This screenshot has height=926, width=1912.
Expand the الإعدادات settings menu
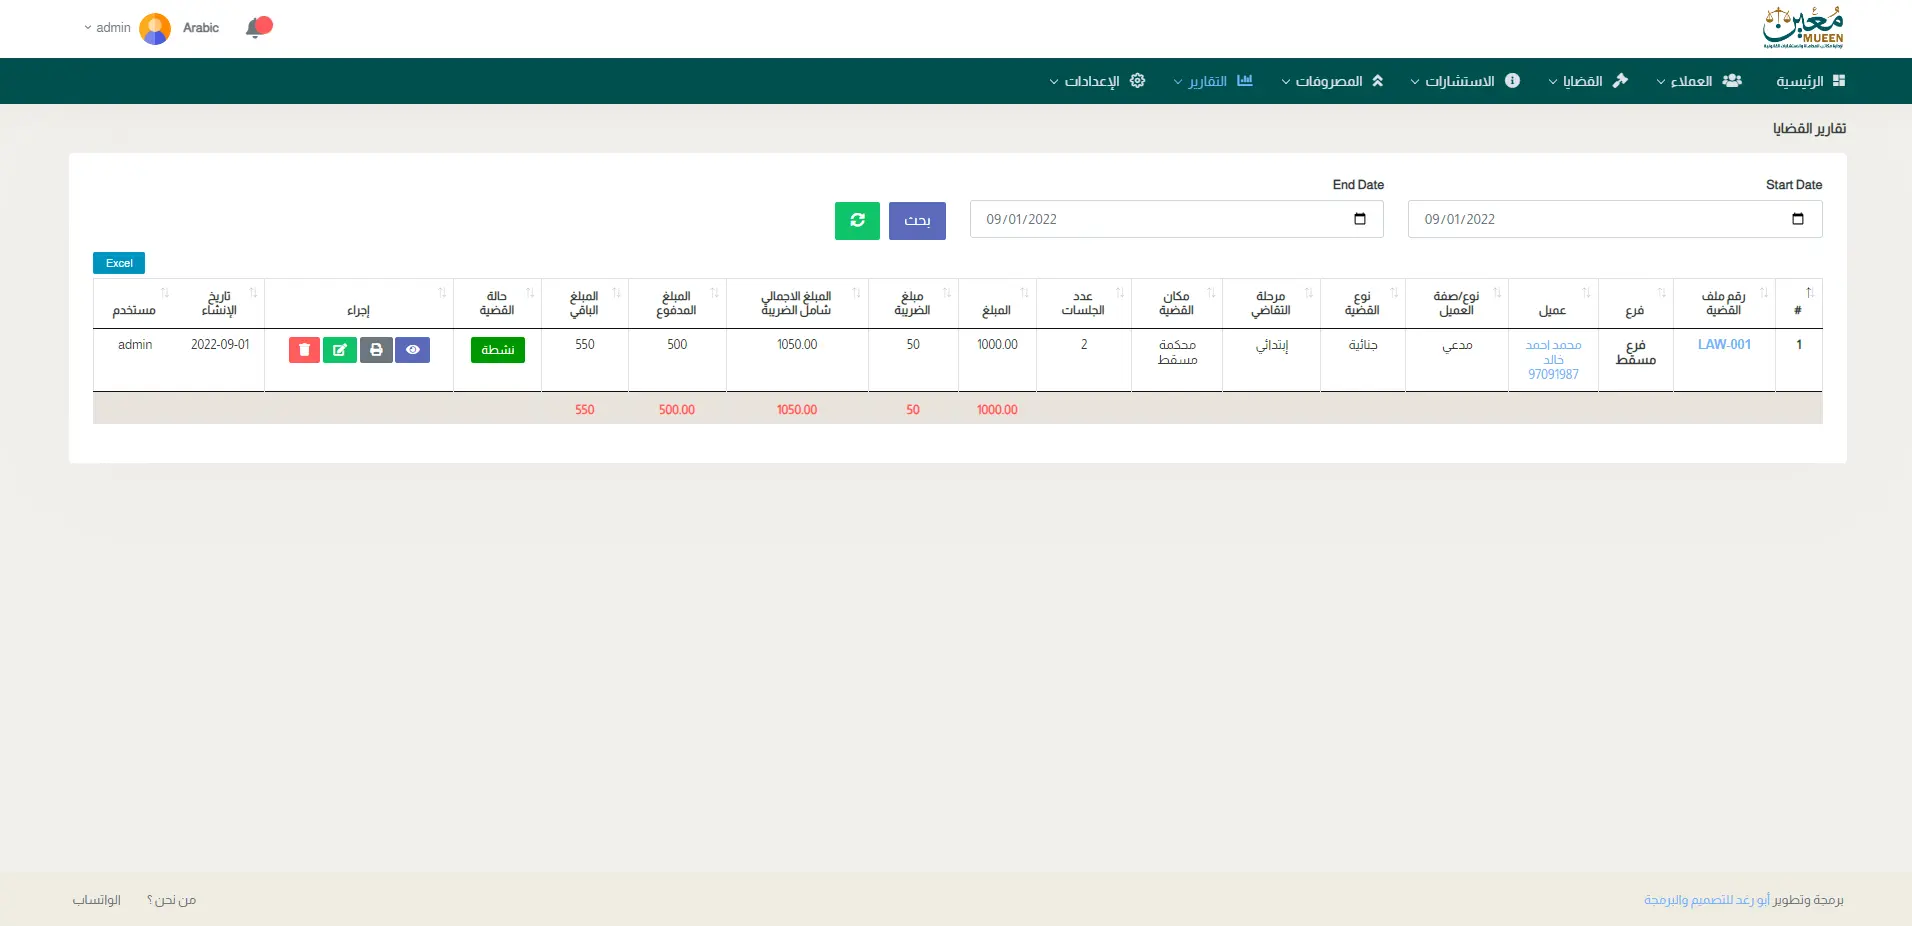coord(1096,81)
